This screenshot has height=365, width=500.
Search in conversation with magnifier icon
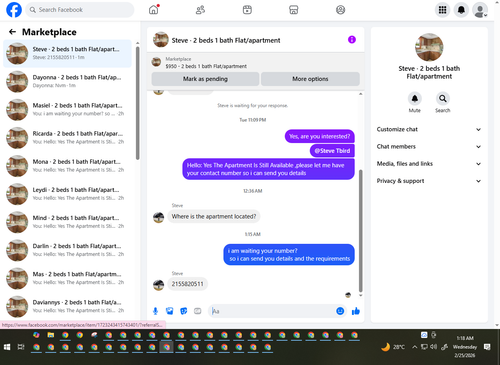[443, 99]
